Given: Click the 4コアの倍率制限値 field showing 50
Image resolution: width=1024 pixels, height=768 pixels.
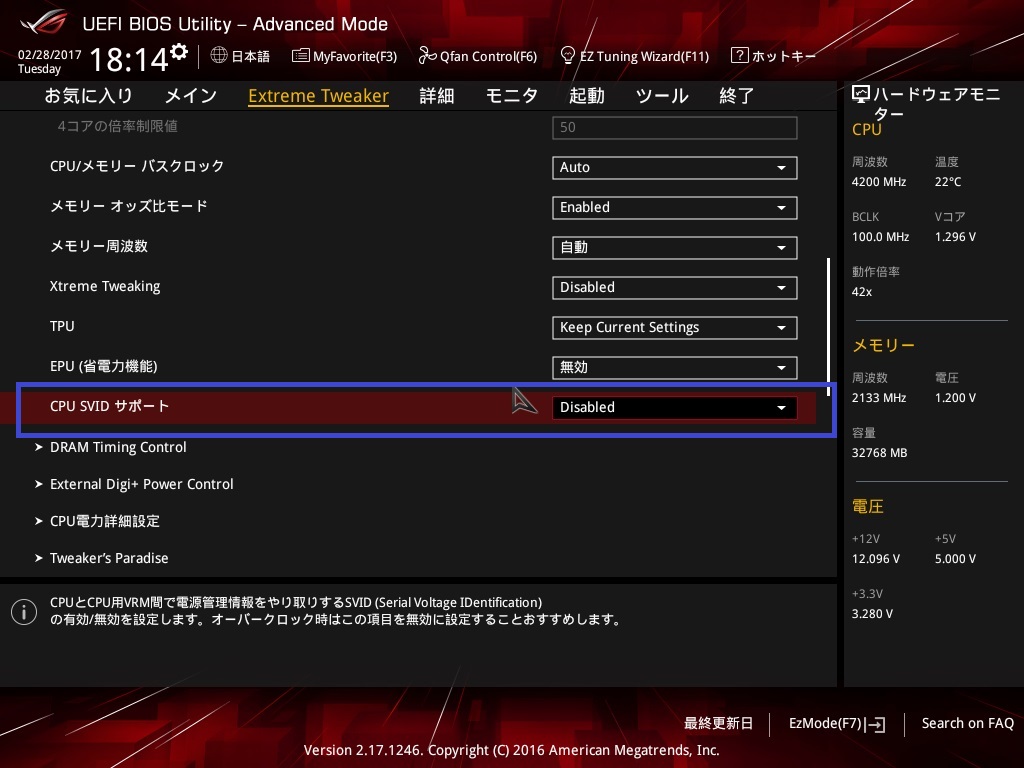Looking at the screenshot, I should pyautogui.click(x=675, y=127).
